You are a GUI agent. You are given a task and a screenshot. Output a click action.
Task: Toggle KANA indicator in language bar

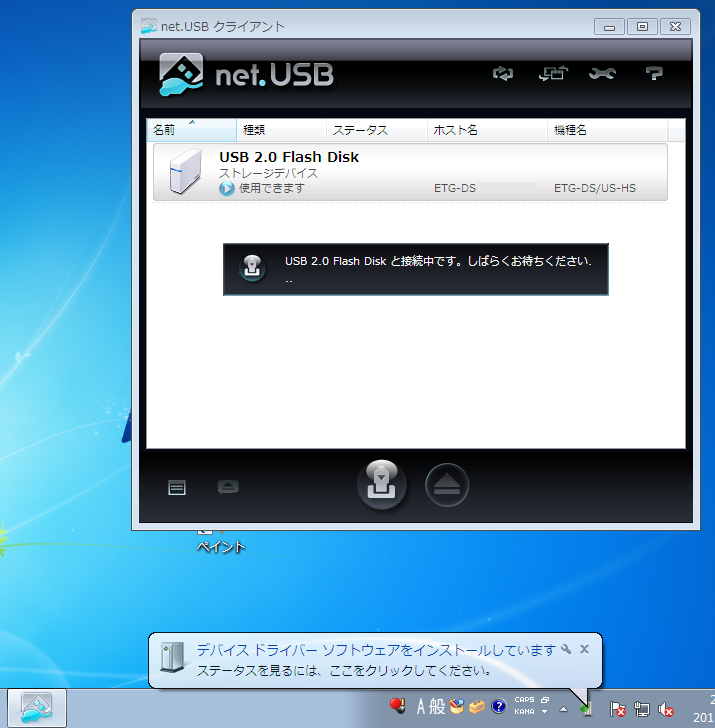pos(524,711)
